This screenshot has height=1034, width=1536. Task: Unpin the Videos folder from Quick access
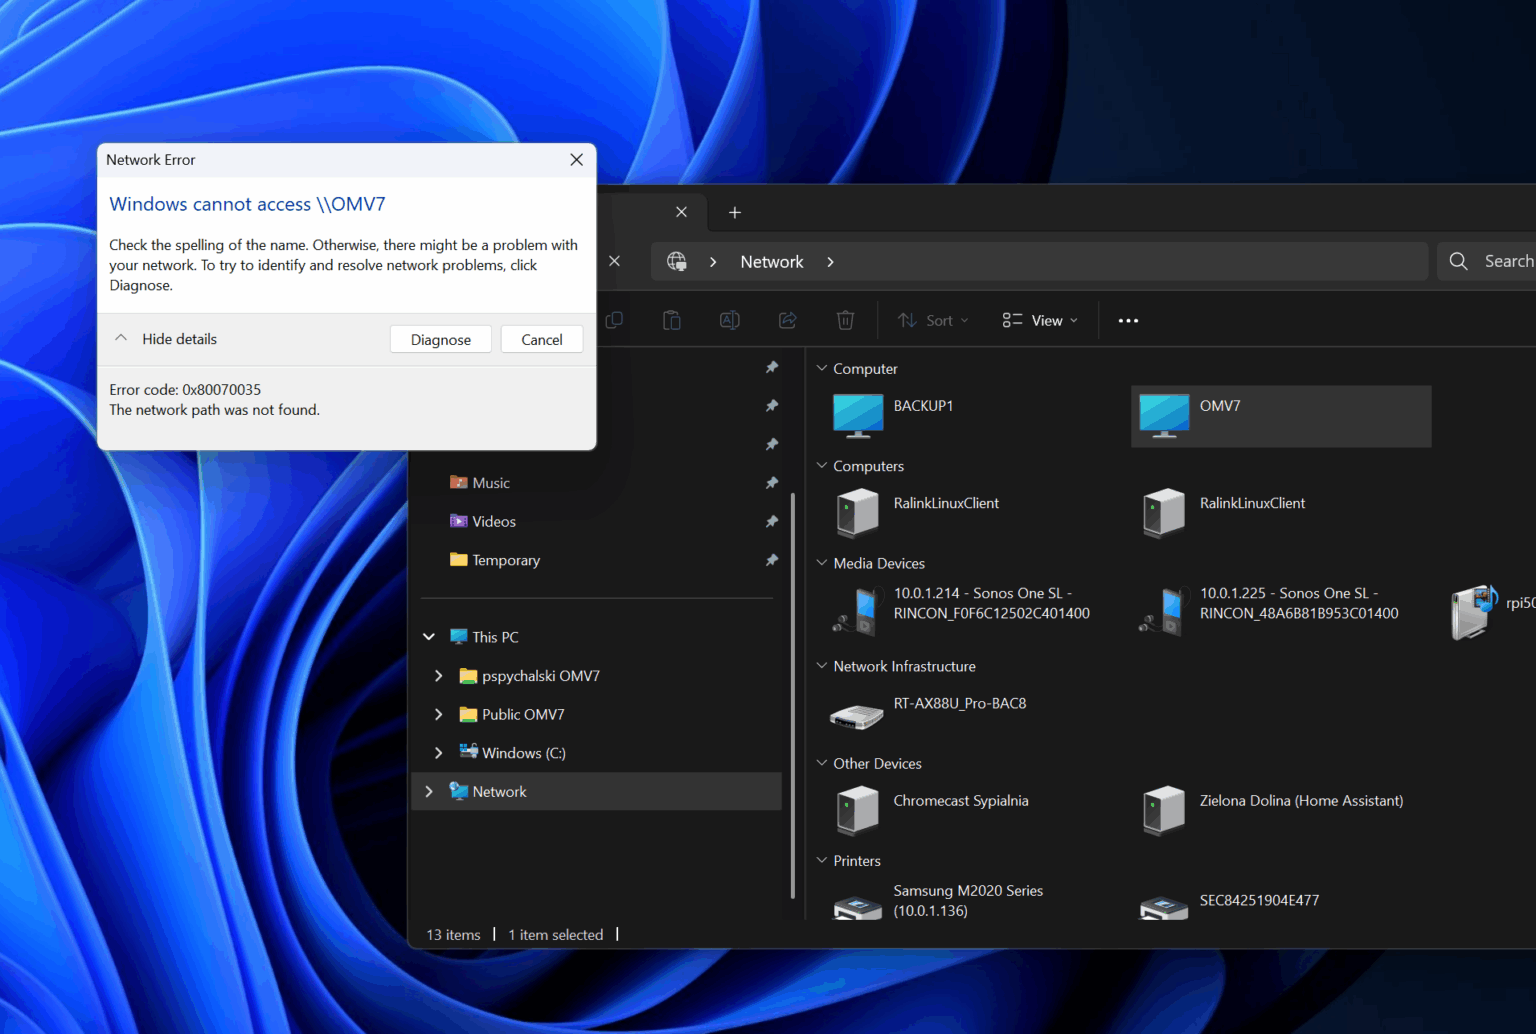click(x=771, y=521)
